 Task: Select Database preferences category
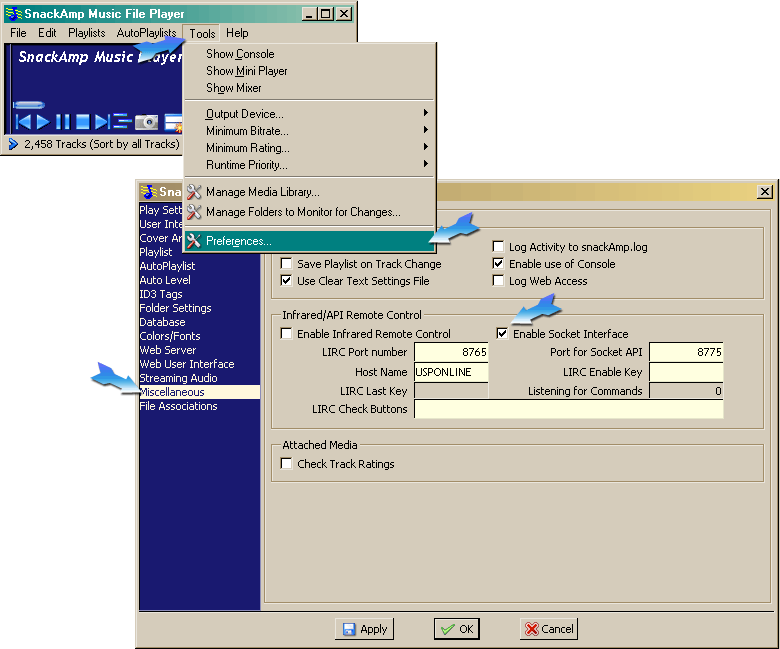199,322
